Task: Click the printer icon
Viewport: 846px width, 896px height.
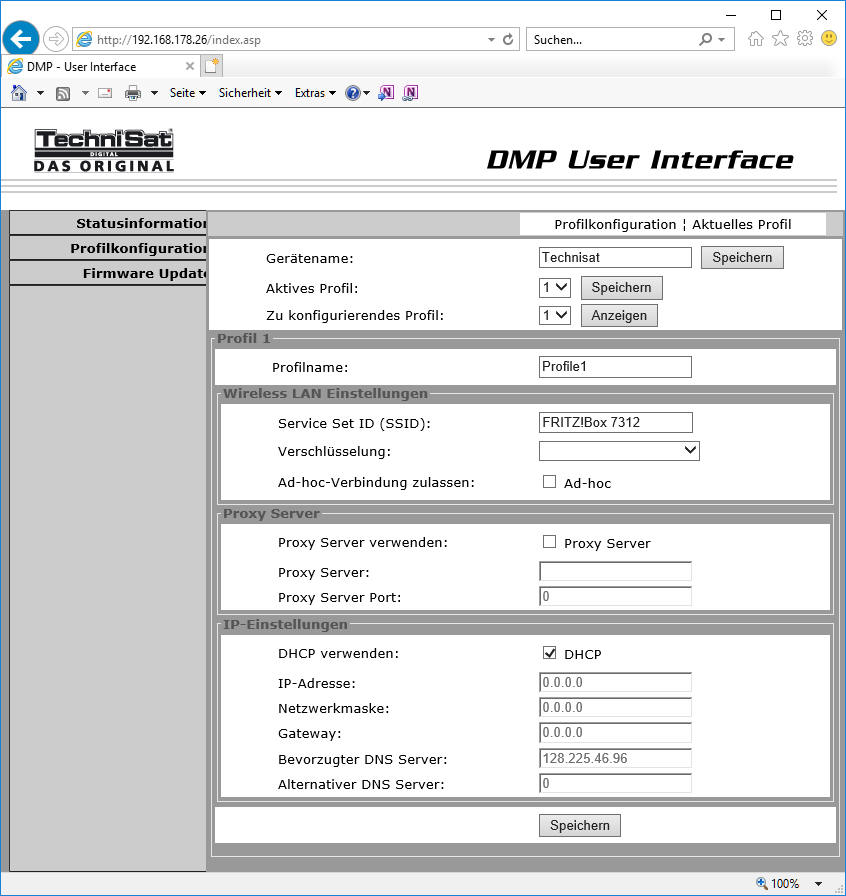Action: (133, 93)
